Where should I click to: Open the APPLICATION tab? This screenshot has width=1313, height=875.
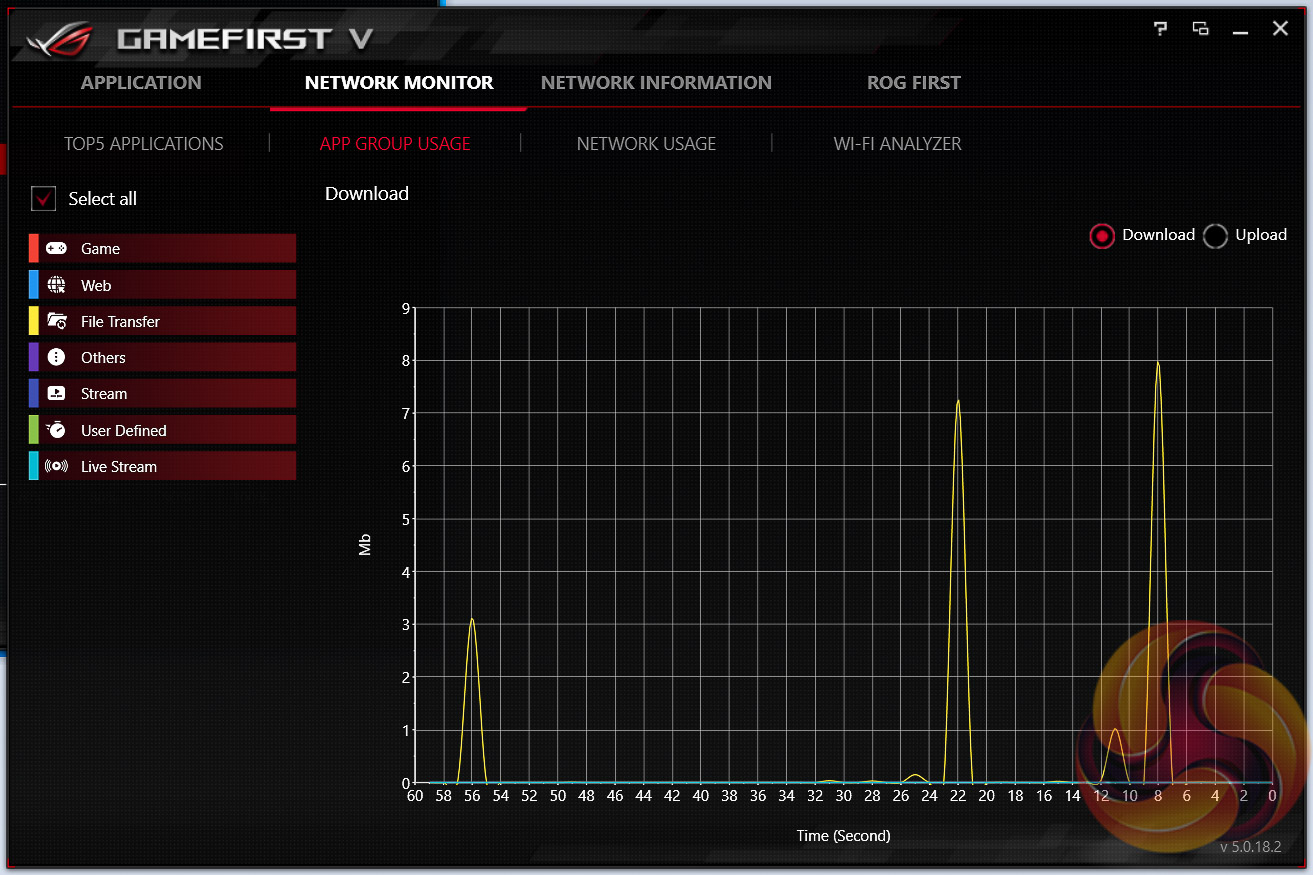(141, 83)
